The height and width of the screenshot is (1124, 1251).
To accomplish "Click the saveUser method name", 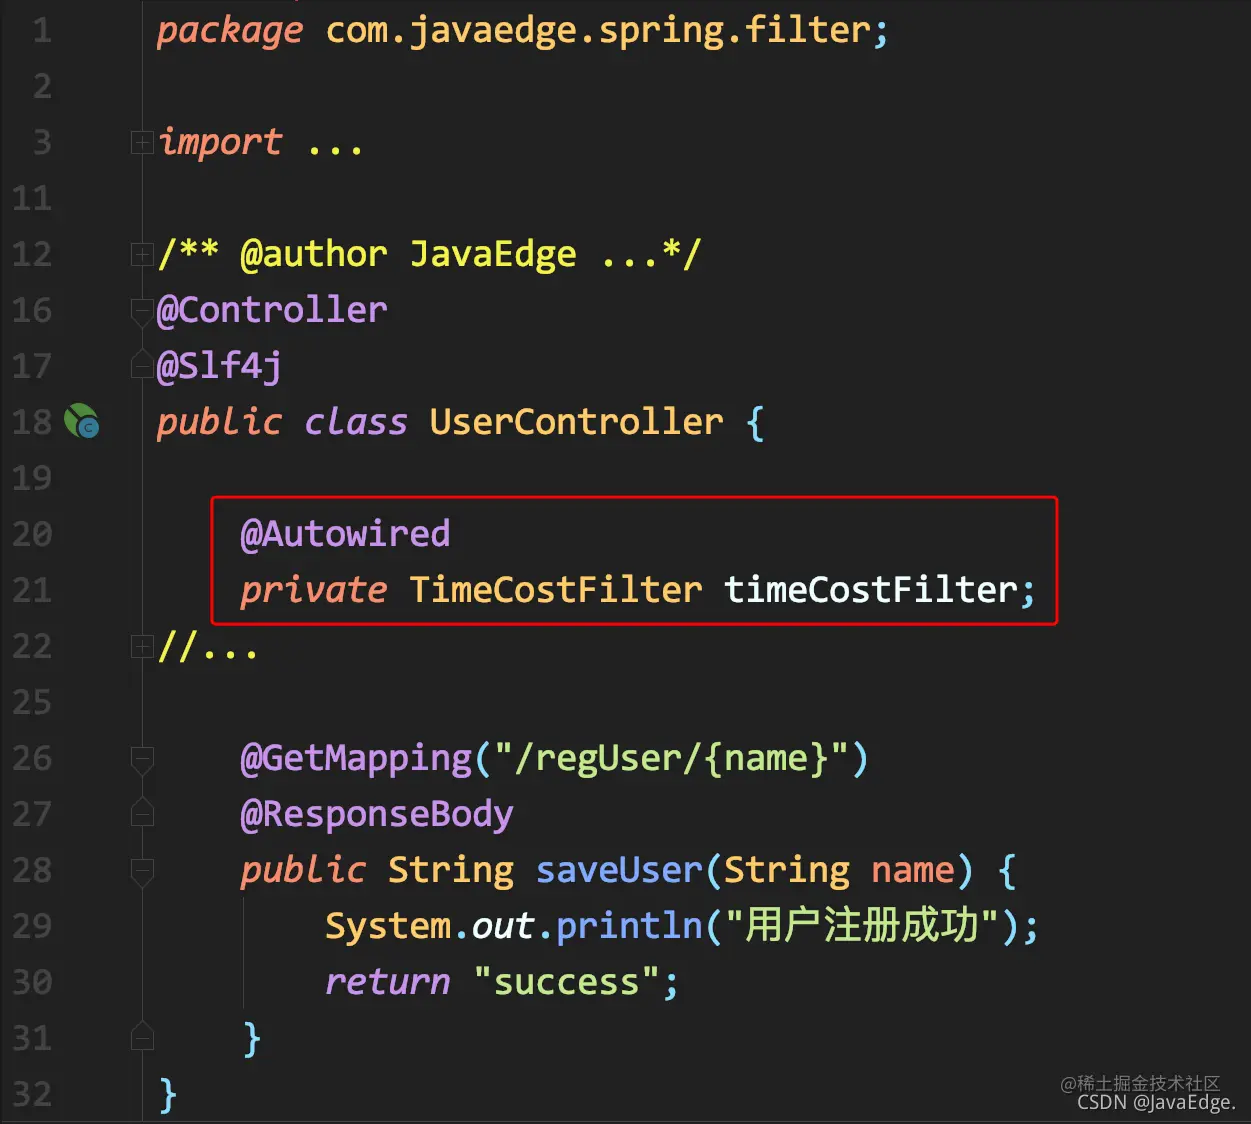I will [619, 870].
